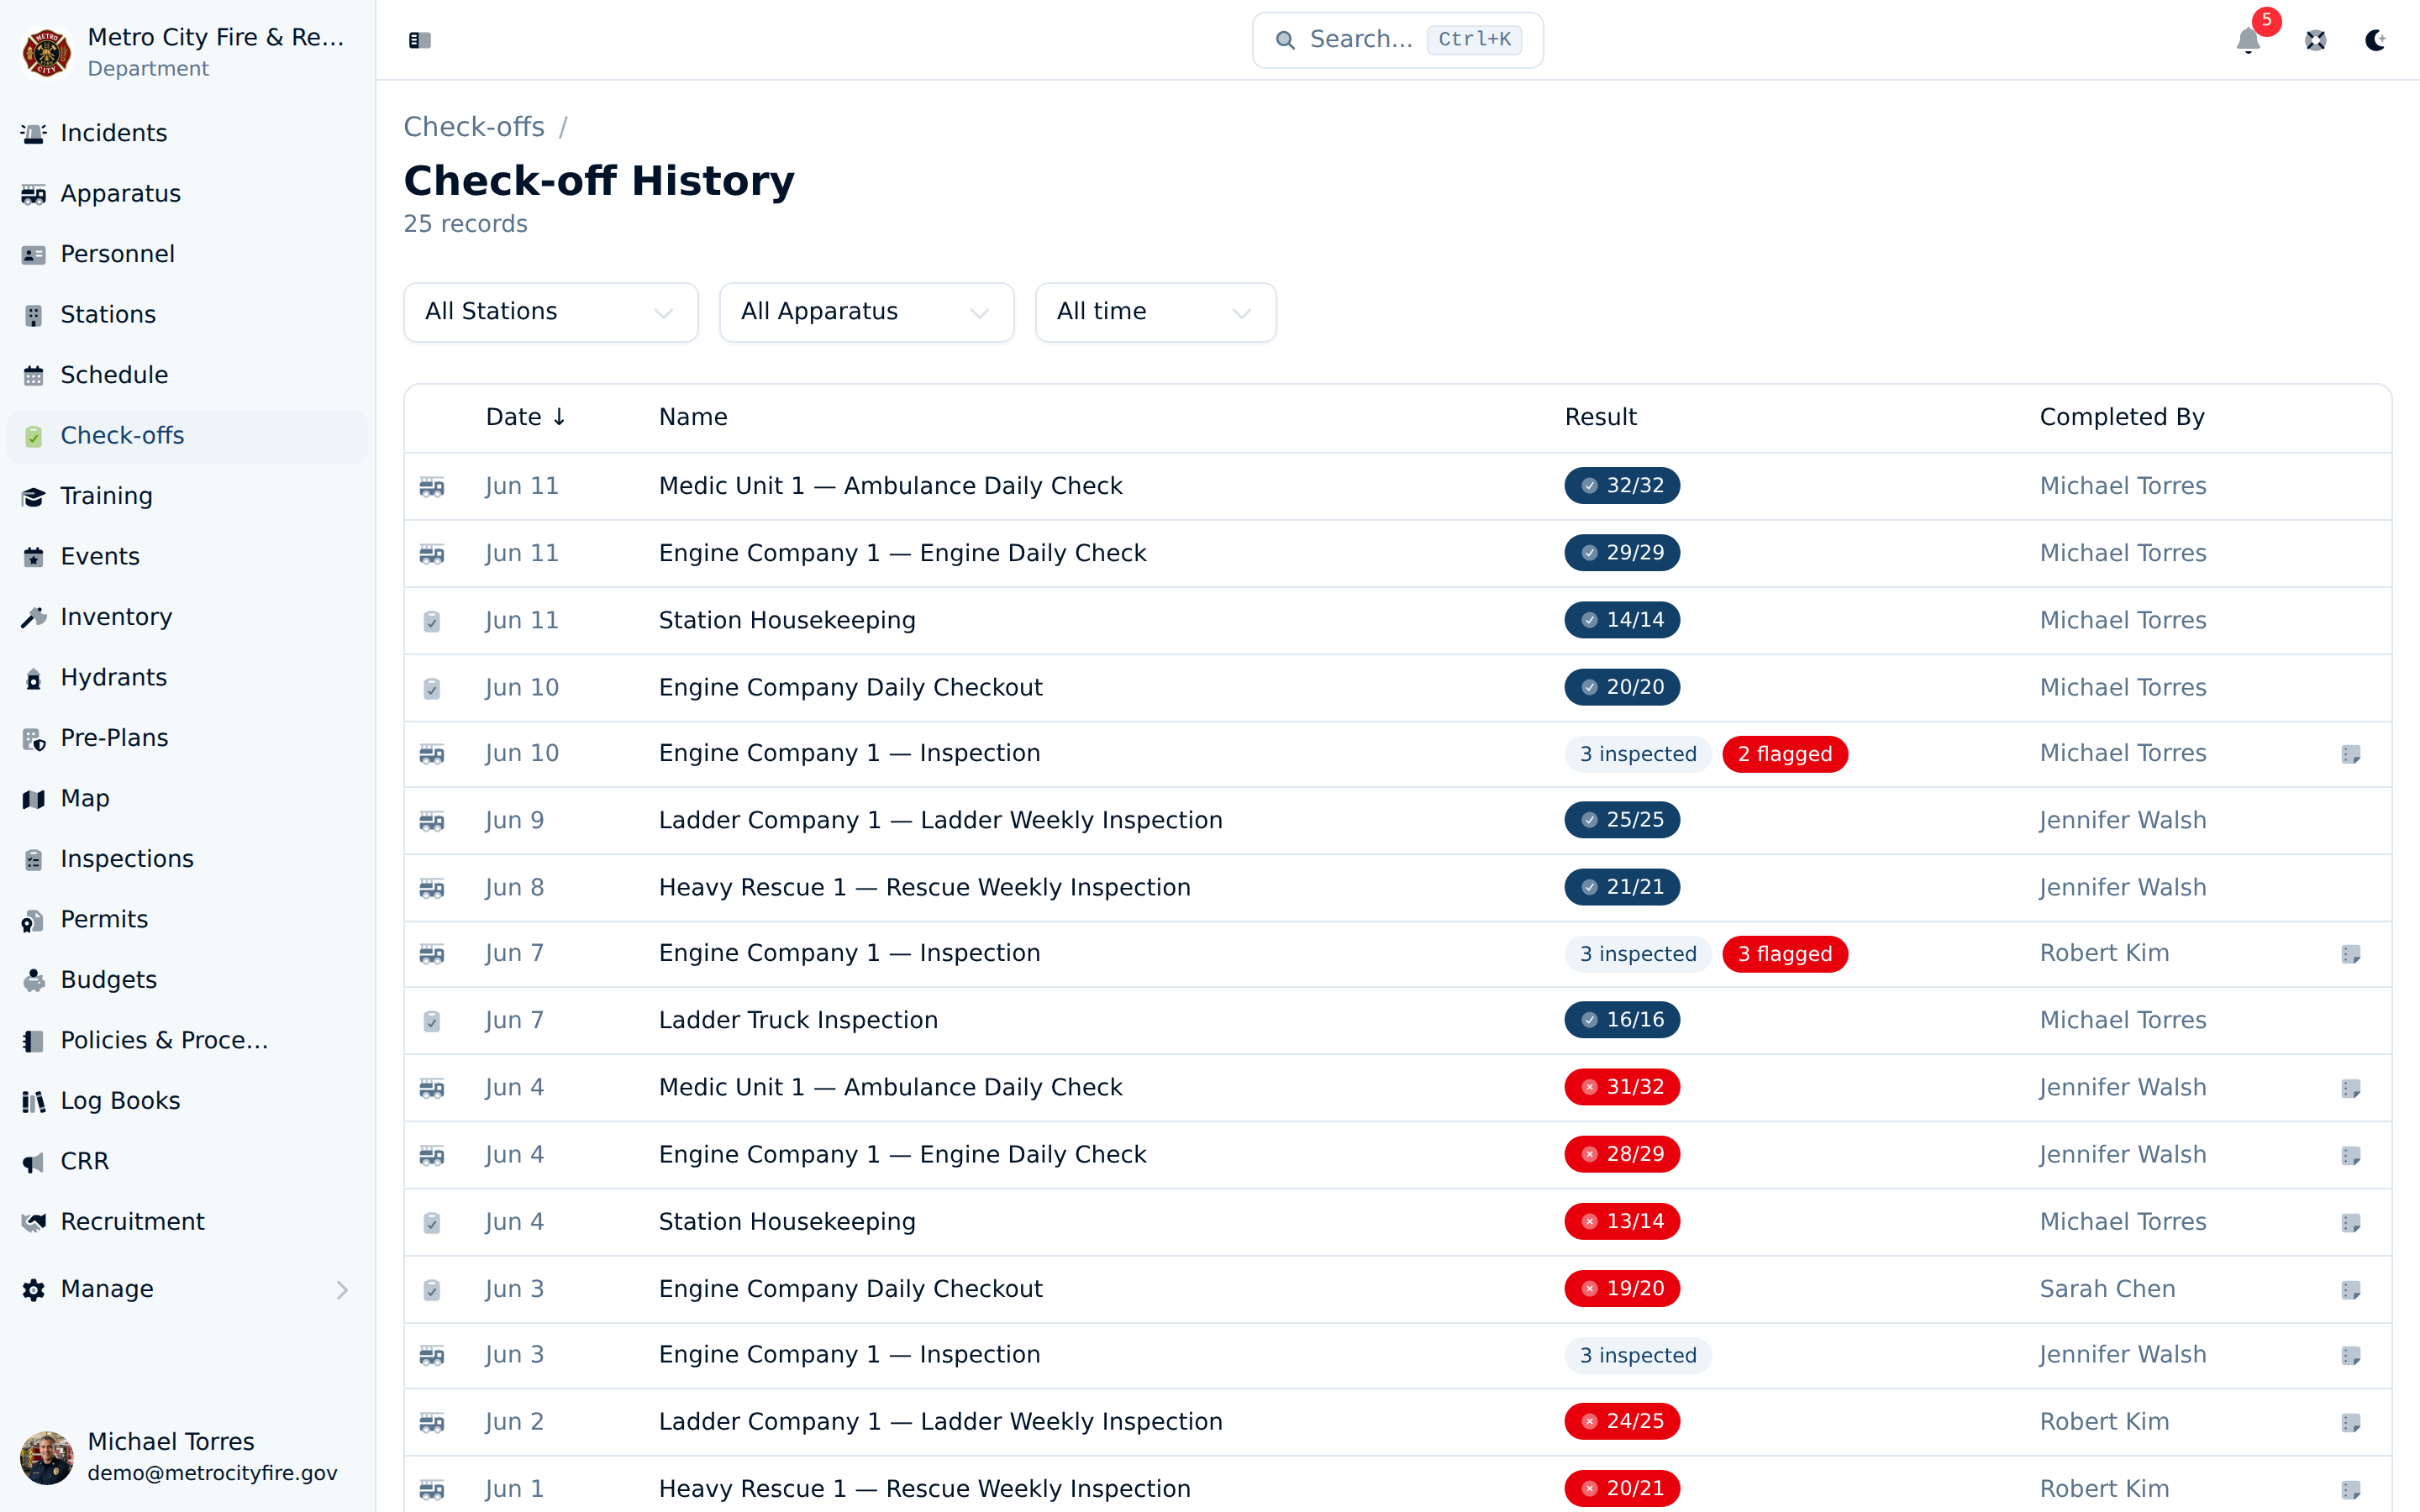Click the Map icon in sidebar
2420x1512 pixels.
(33, 799)
